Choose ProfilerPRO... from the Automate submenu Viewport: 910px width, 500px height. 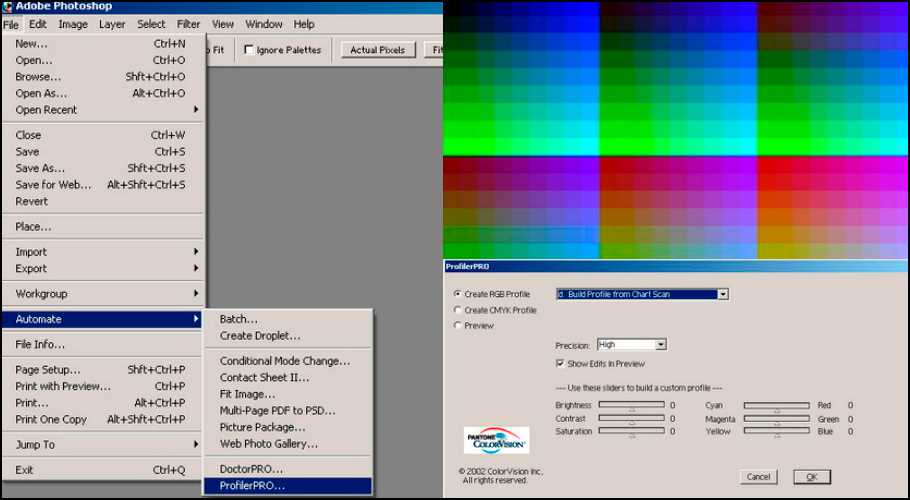click(x=252, y=486)
